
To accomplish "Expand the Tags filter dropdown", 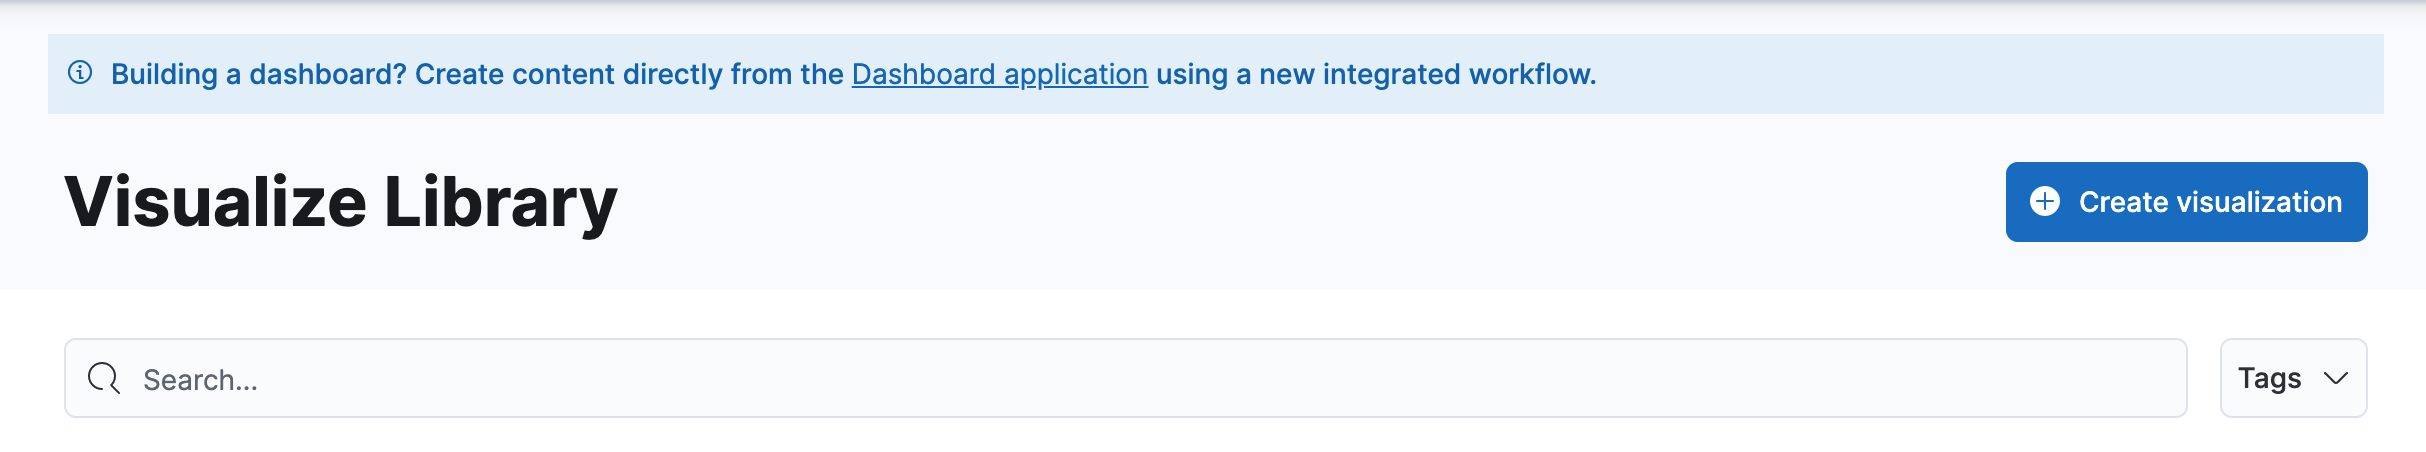I will click(2293, 378).
